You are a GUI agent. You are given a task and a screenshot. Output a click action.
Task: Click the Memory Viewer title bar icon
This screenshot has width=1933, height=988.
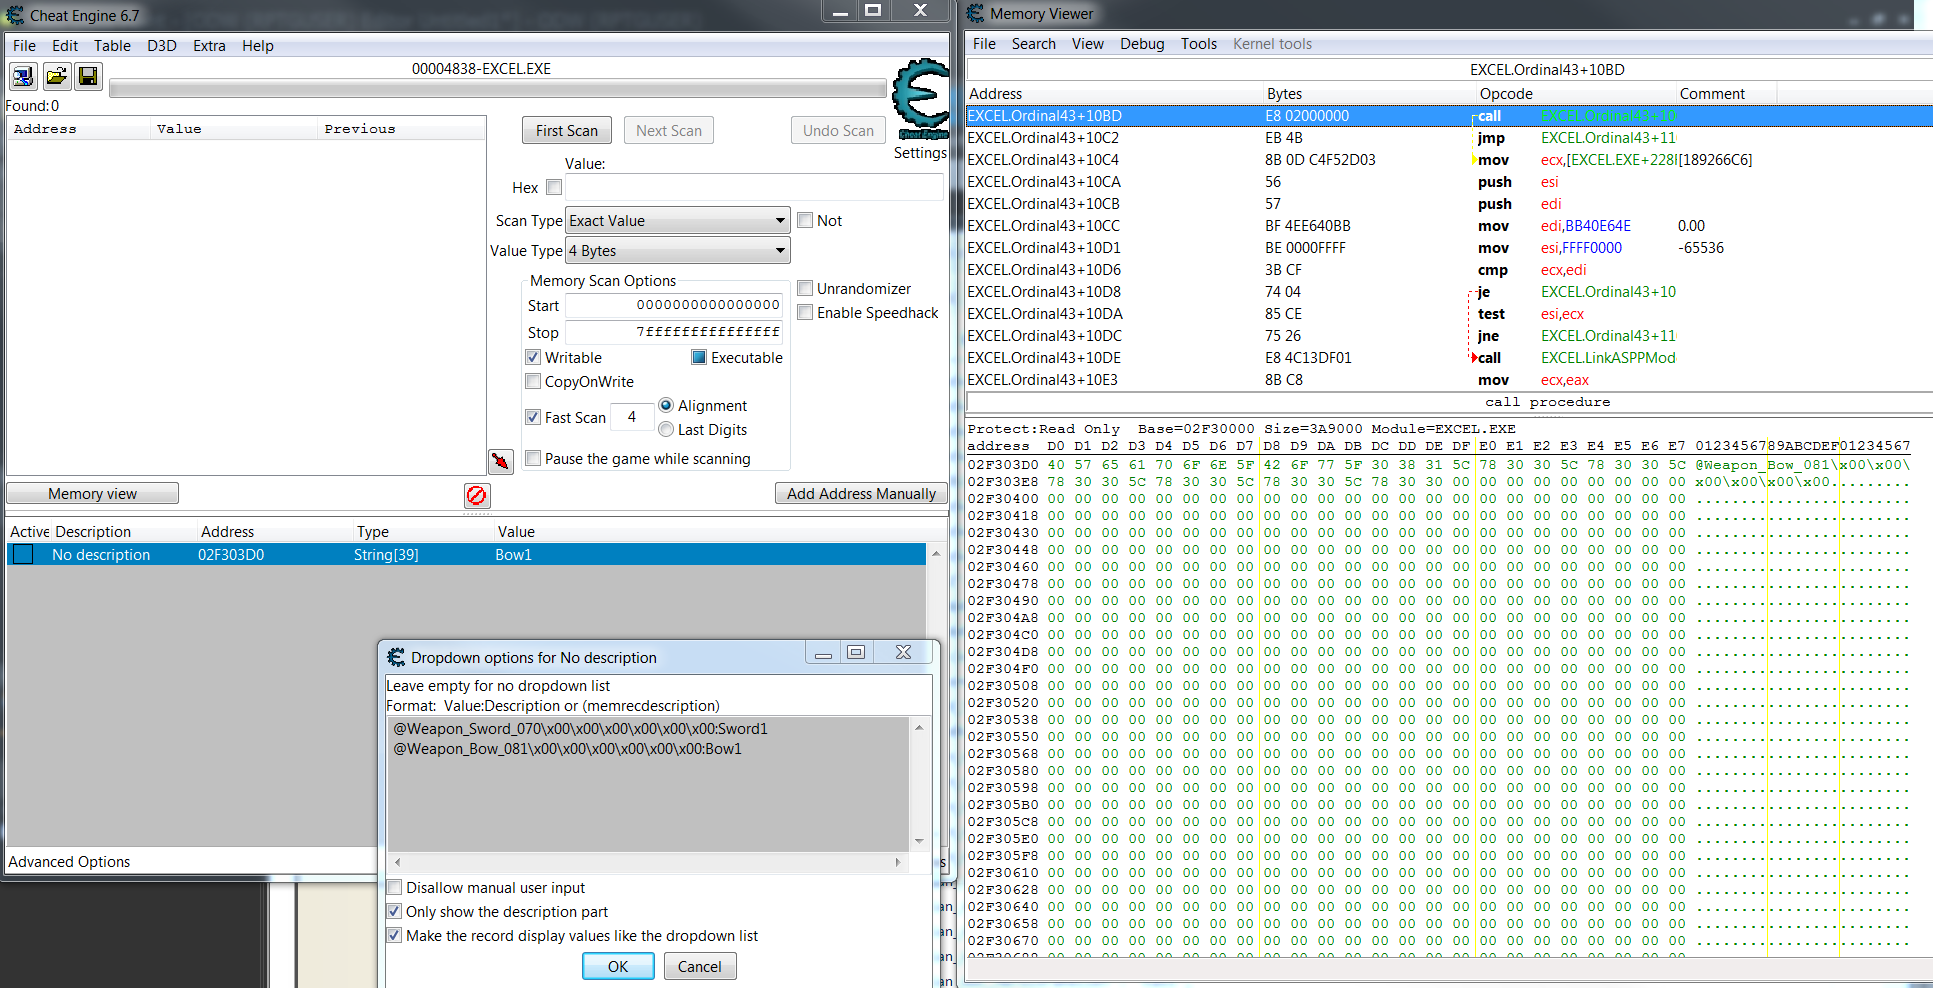[x=975, y=14]
